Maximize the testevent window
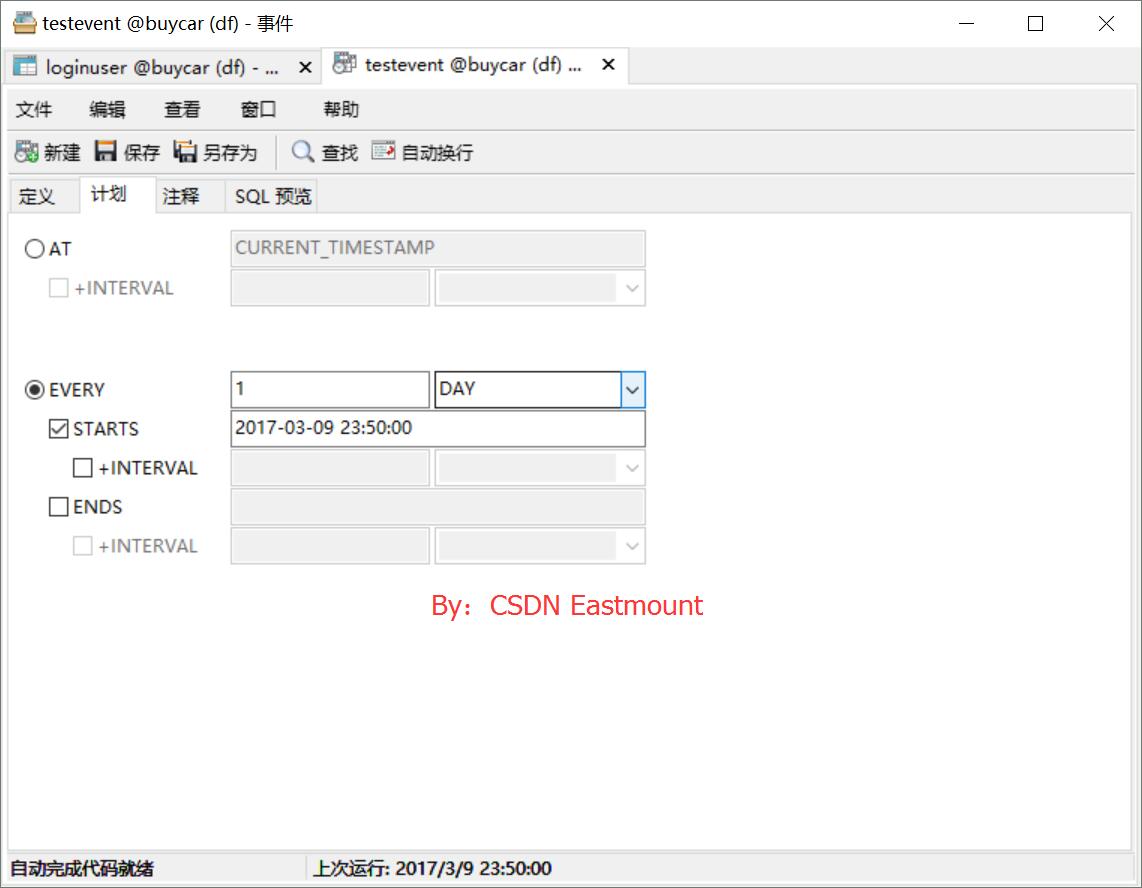The width and height of the screenshot is (1142, 888). click(x=1035, y=23)
